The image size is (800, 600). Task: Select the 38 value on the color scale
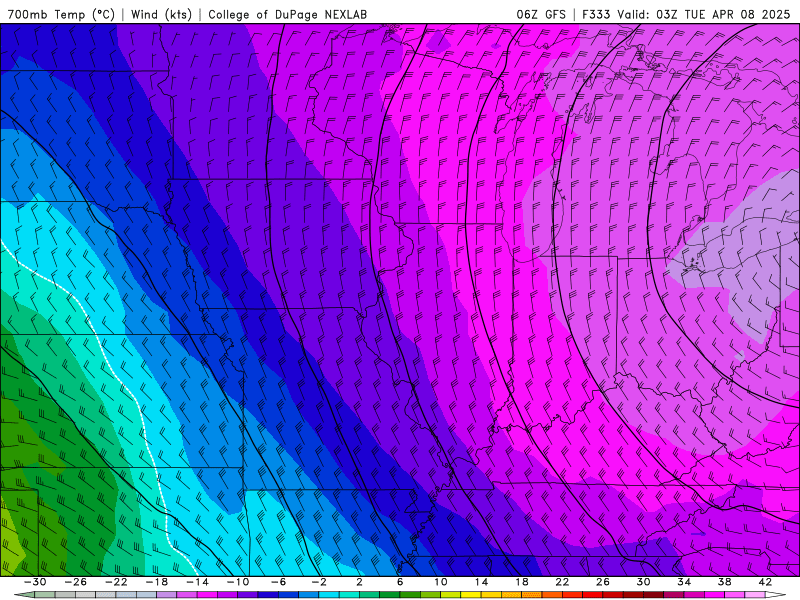(x=724, y=582)
